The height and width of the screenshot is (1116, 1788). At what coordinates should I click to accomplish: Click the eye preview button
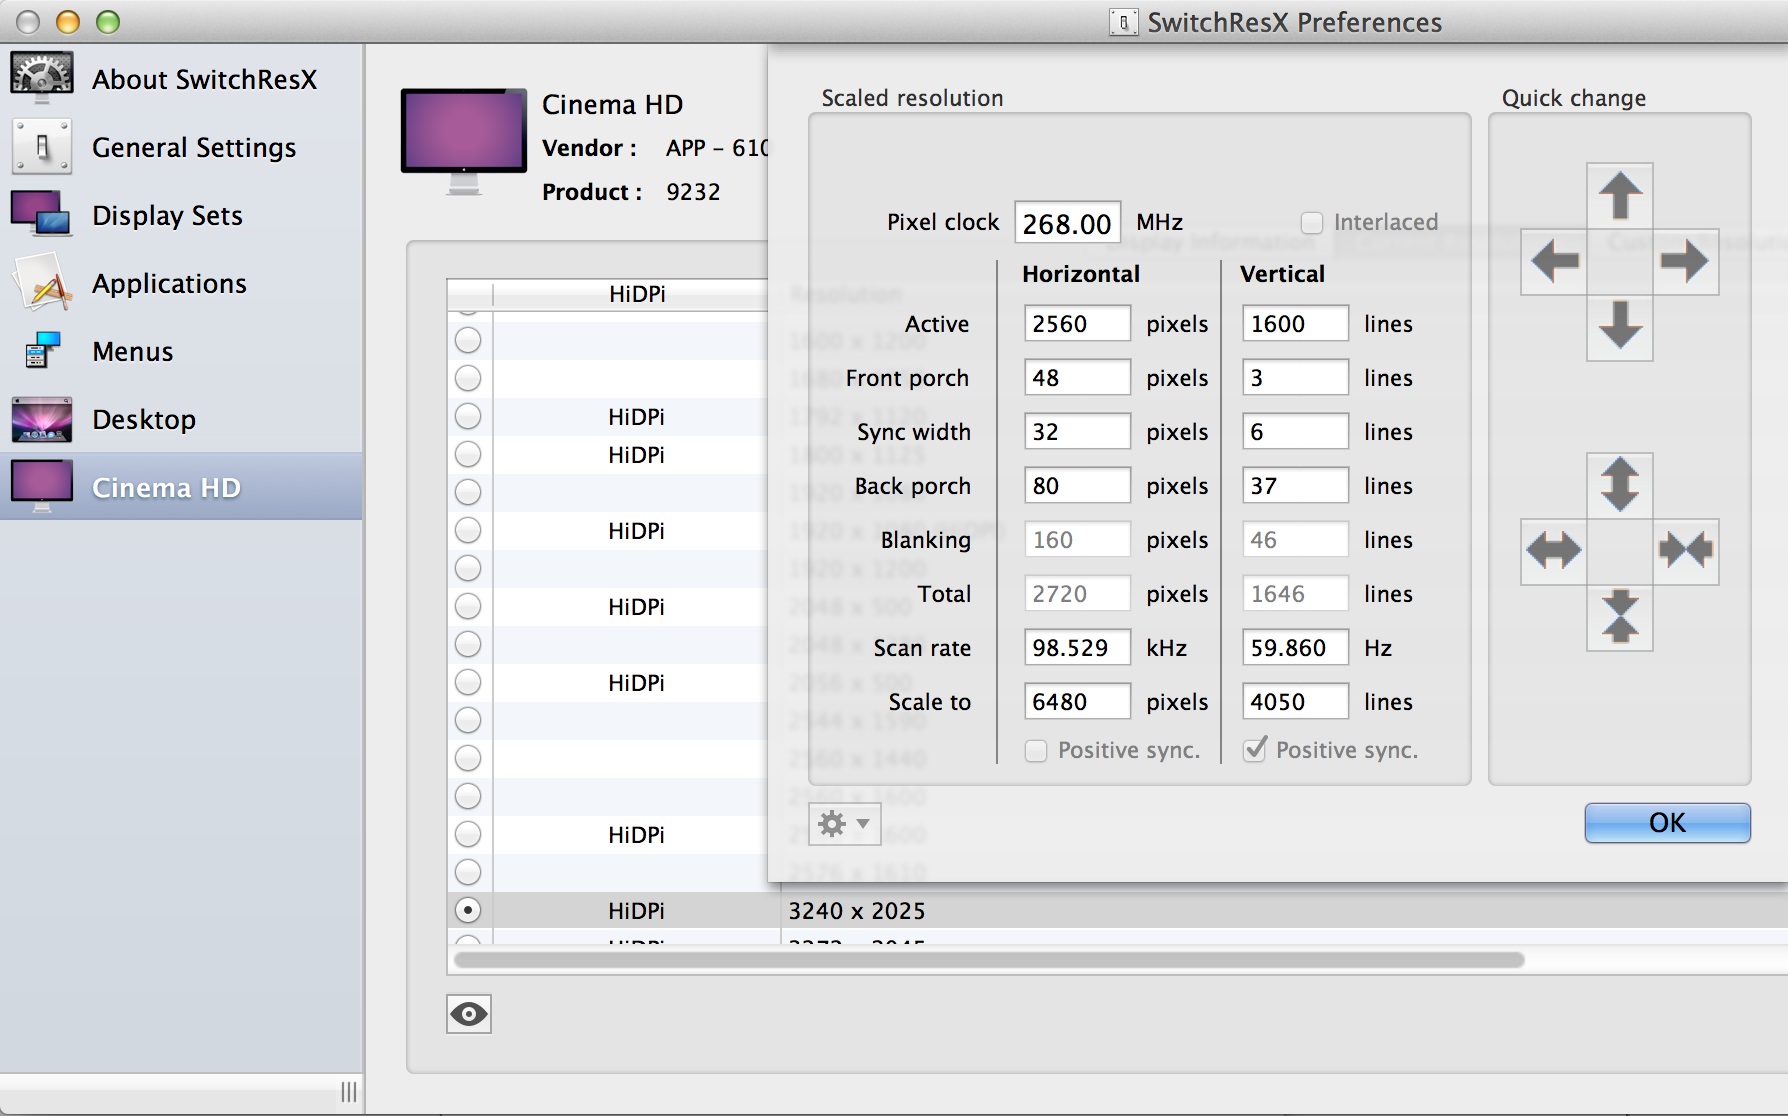tap(469, 1014)
